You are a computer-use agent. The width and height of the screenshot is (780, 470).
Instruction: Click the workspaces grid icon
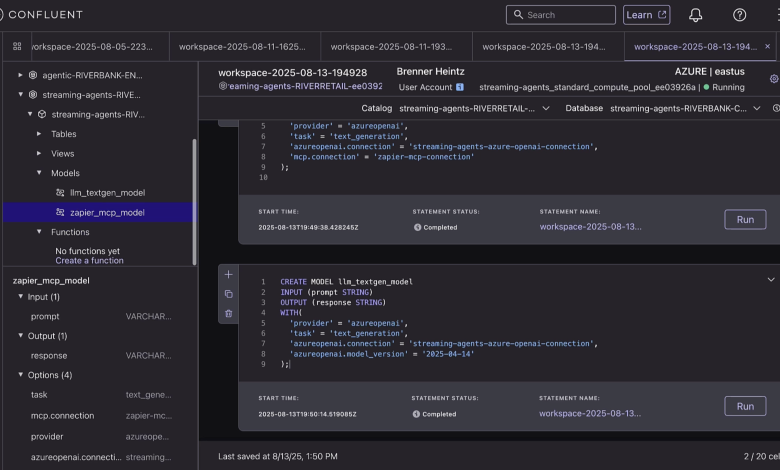tap(17, 46)
